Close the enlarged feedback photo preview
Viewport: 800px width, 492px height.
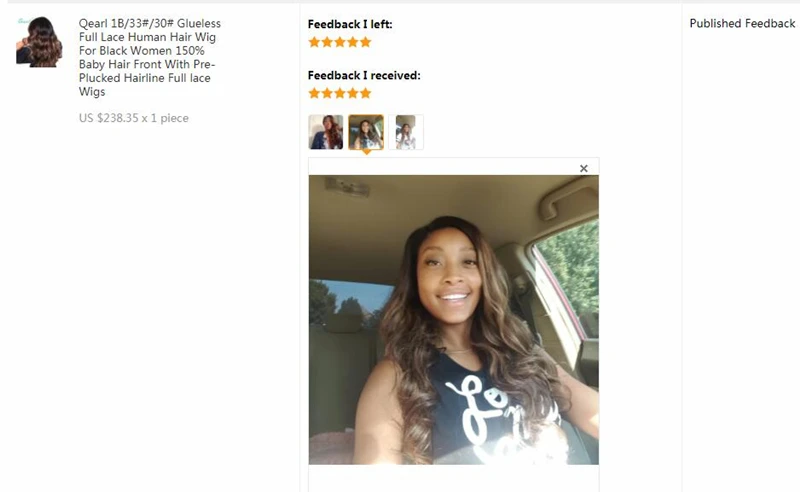584,168
